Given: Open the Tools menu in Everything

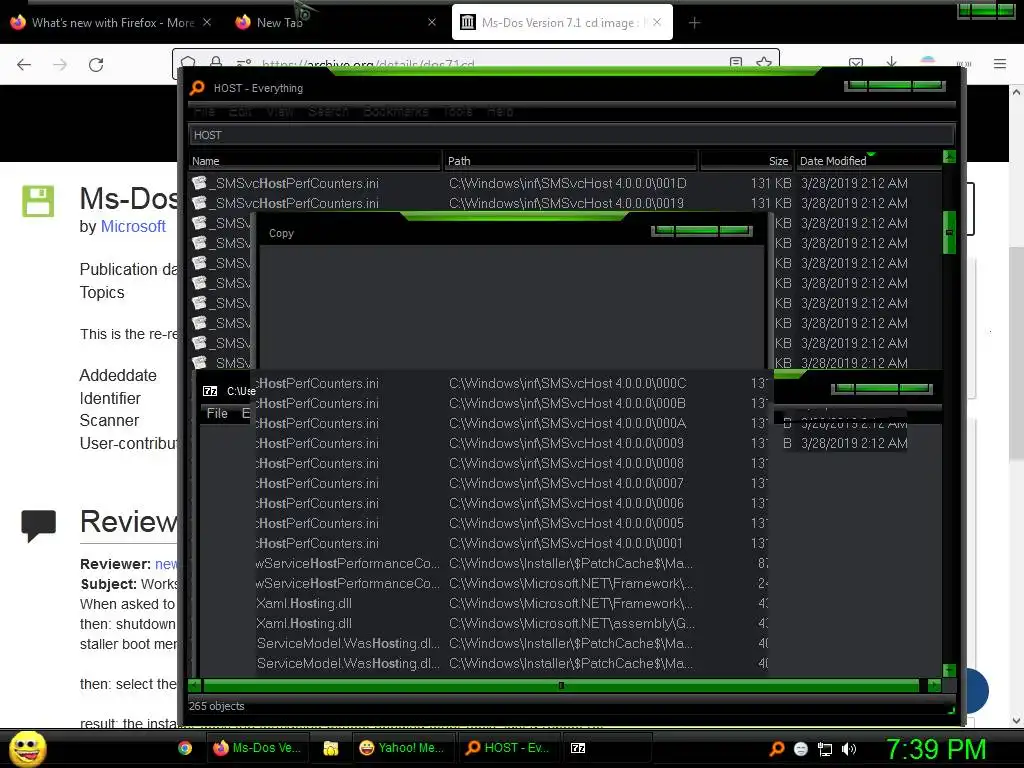Looking at the screenshot, I should click(x=458, y=112).
